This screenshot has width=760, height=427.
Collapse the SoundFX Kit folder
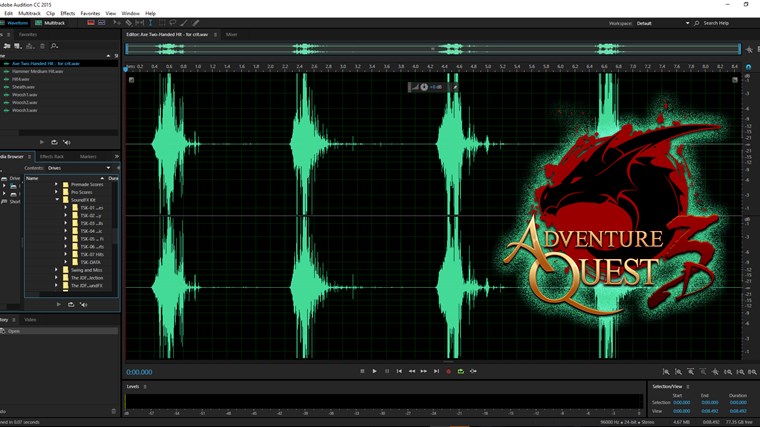tap(57, 200)
